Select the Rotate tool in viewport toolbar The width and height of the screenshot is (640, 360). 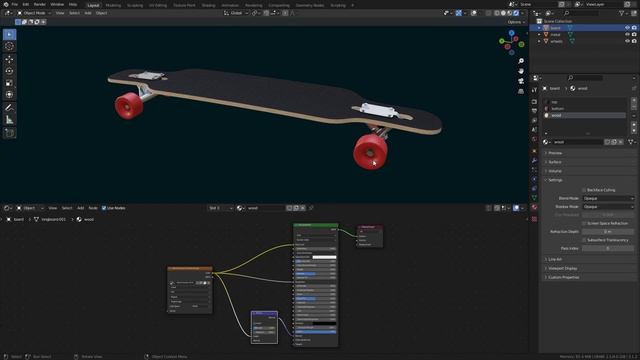tap(9, 71)
